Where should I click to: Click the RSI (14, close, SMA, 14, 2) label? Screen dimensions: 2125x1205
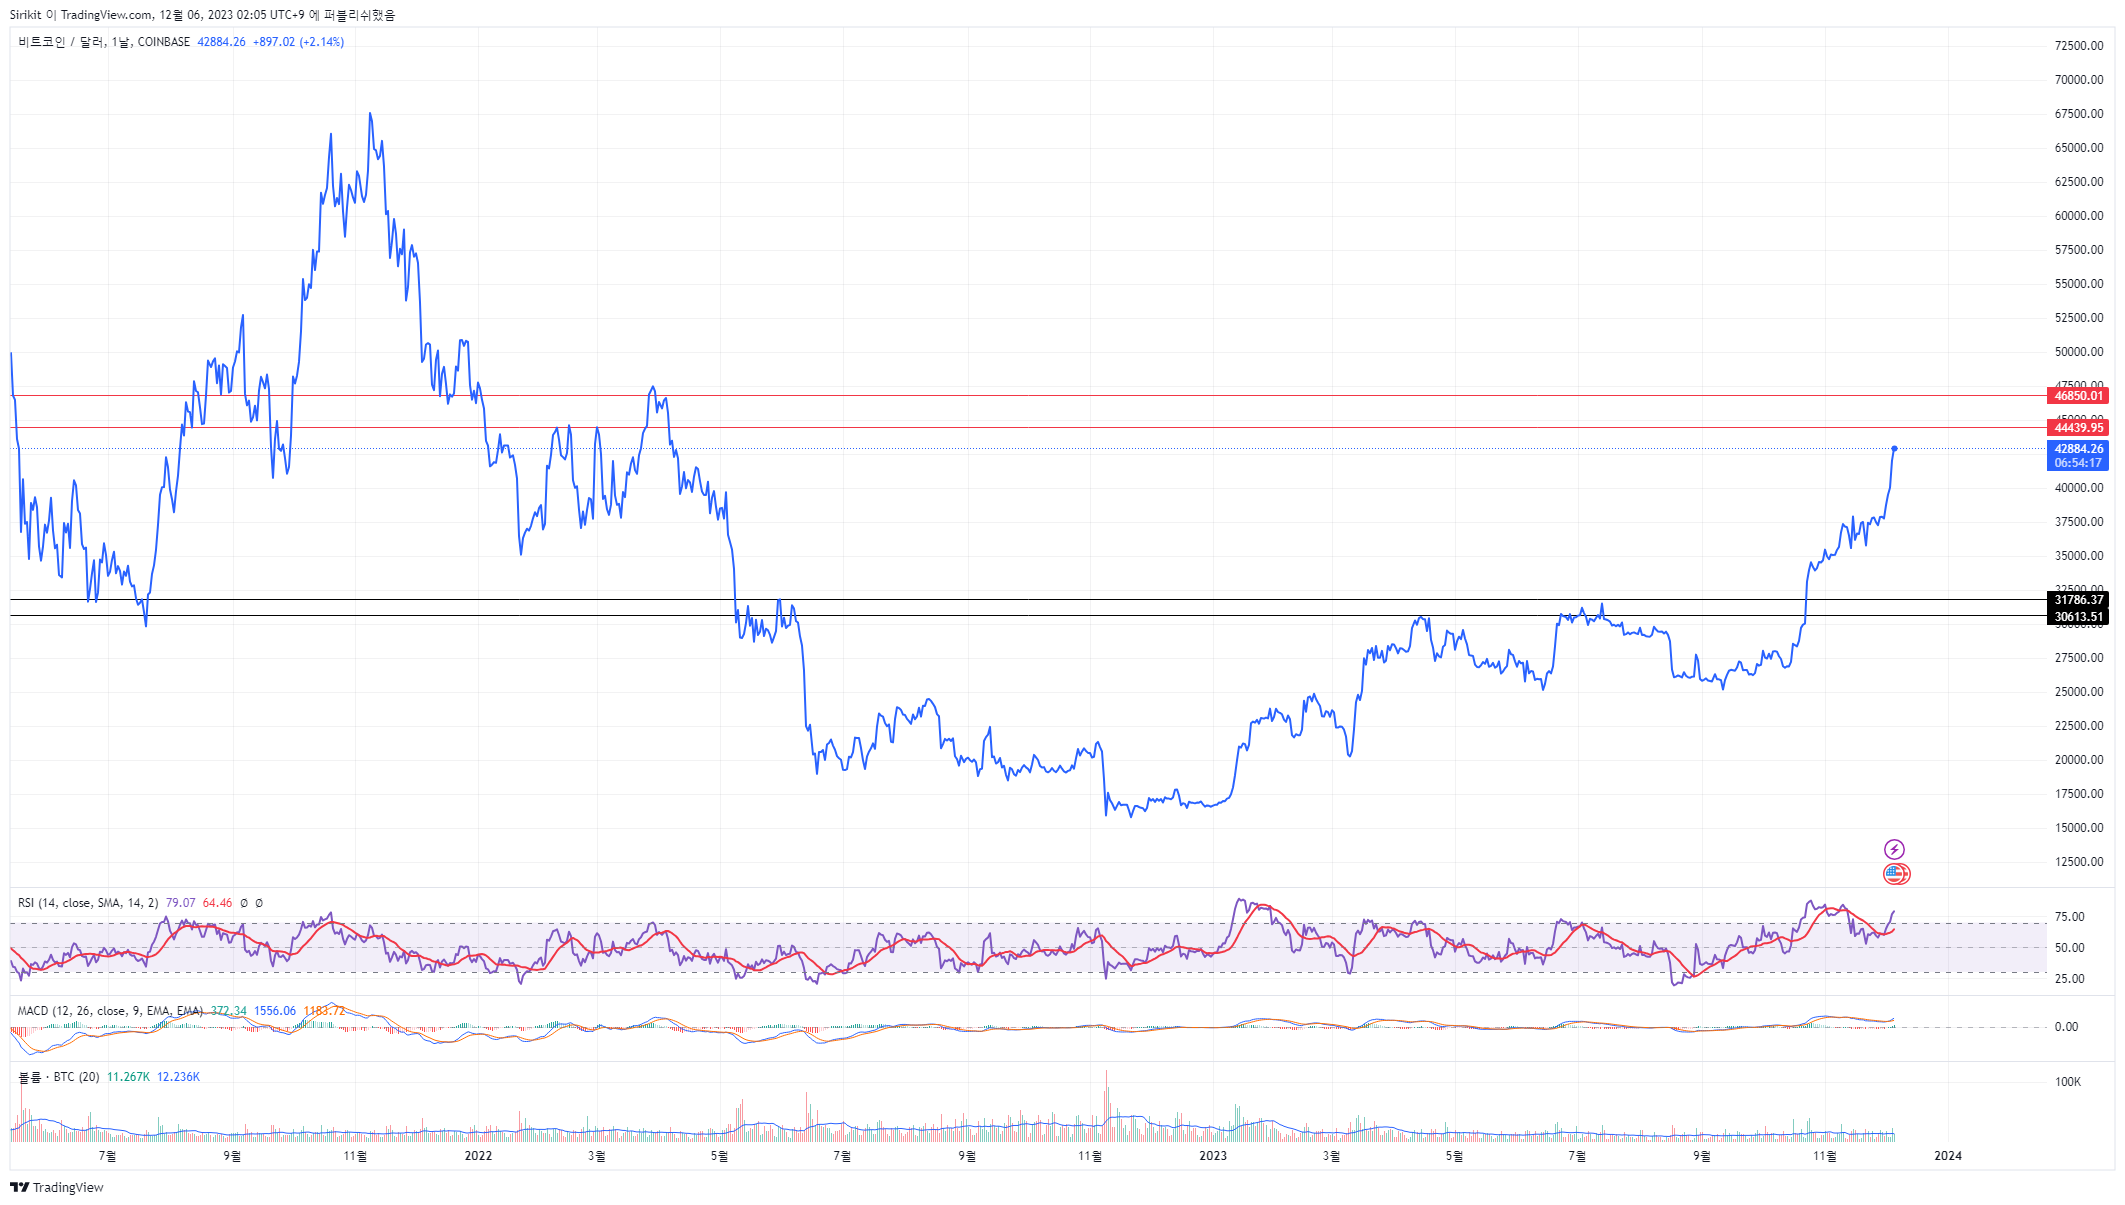88,903
